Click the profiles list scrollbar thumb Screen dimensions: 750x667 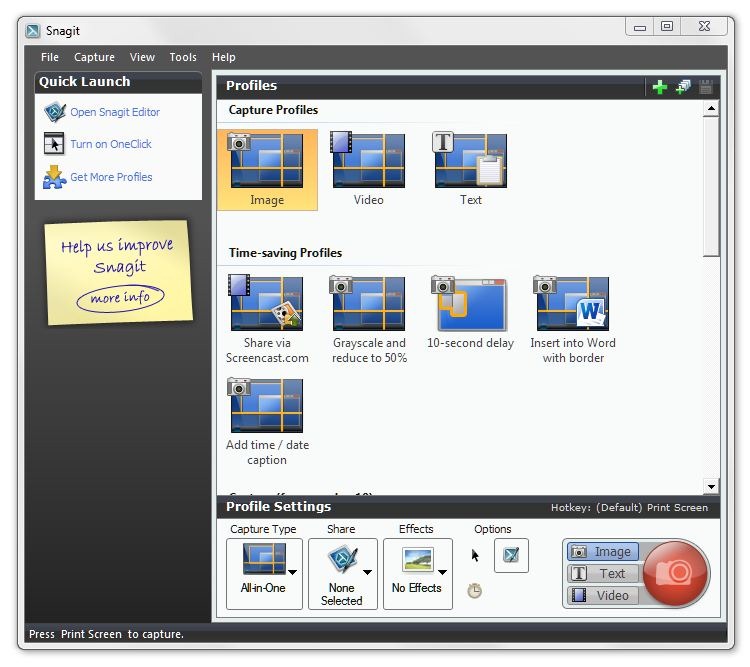click(x=711, y=187)
